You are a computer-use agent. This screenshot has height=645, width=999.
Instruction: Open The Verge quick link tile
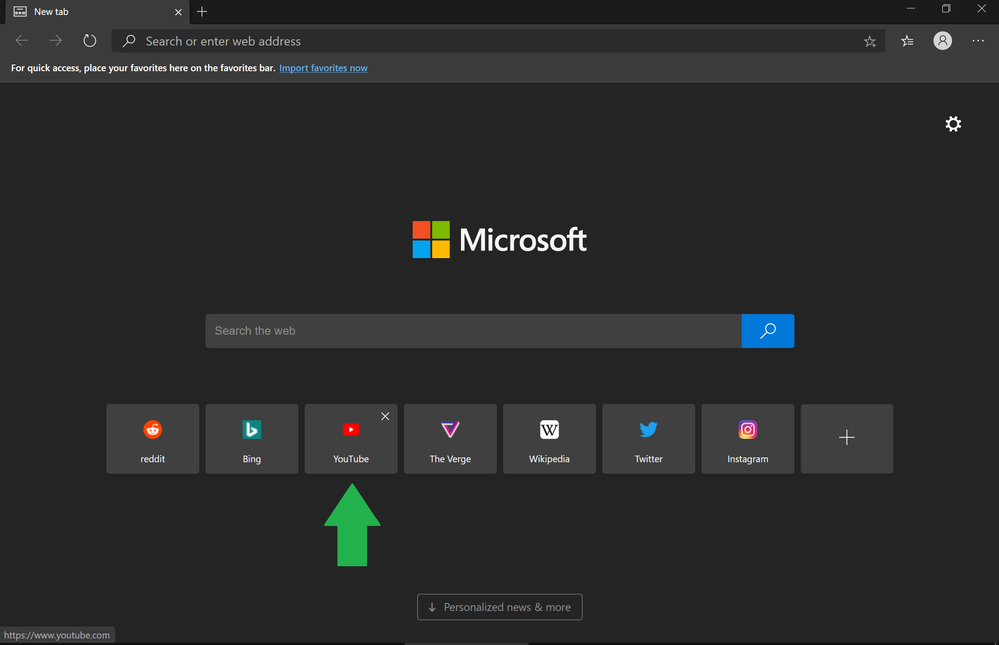point(450,438)
